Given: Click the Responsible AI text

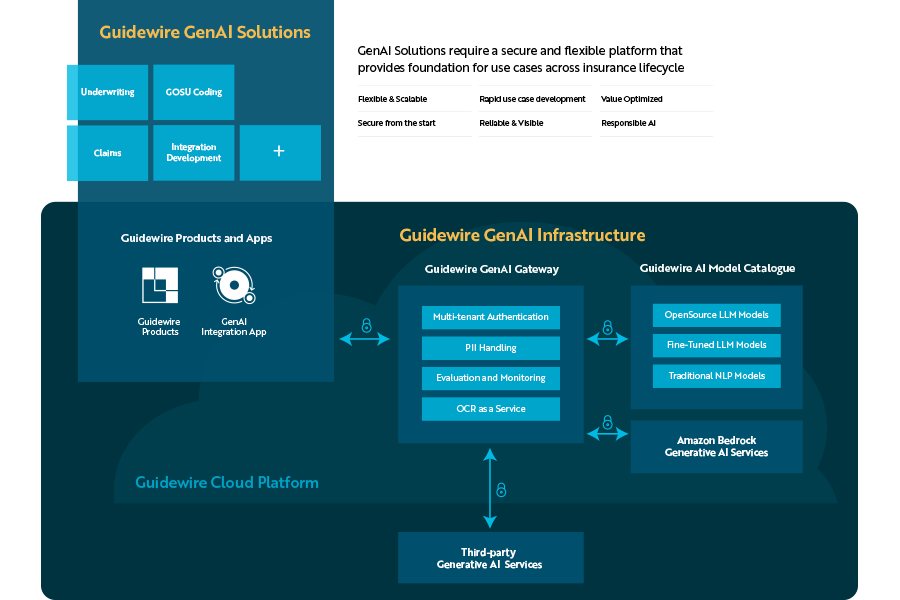Looking at the screenshot, I should tap(629, 123).
